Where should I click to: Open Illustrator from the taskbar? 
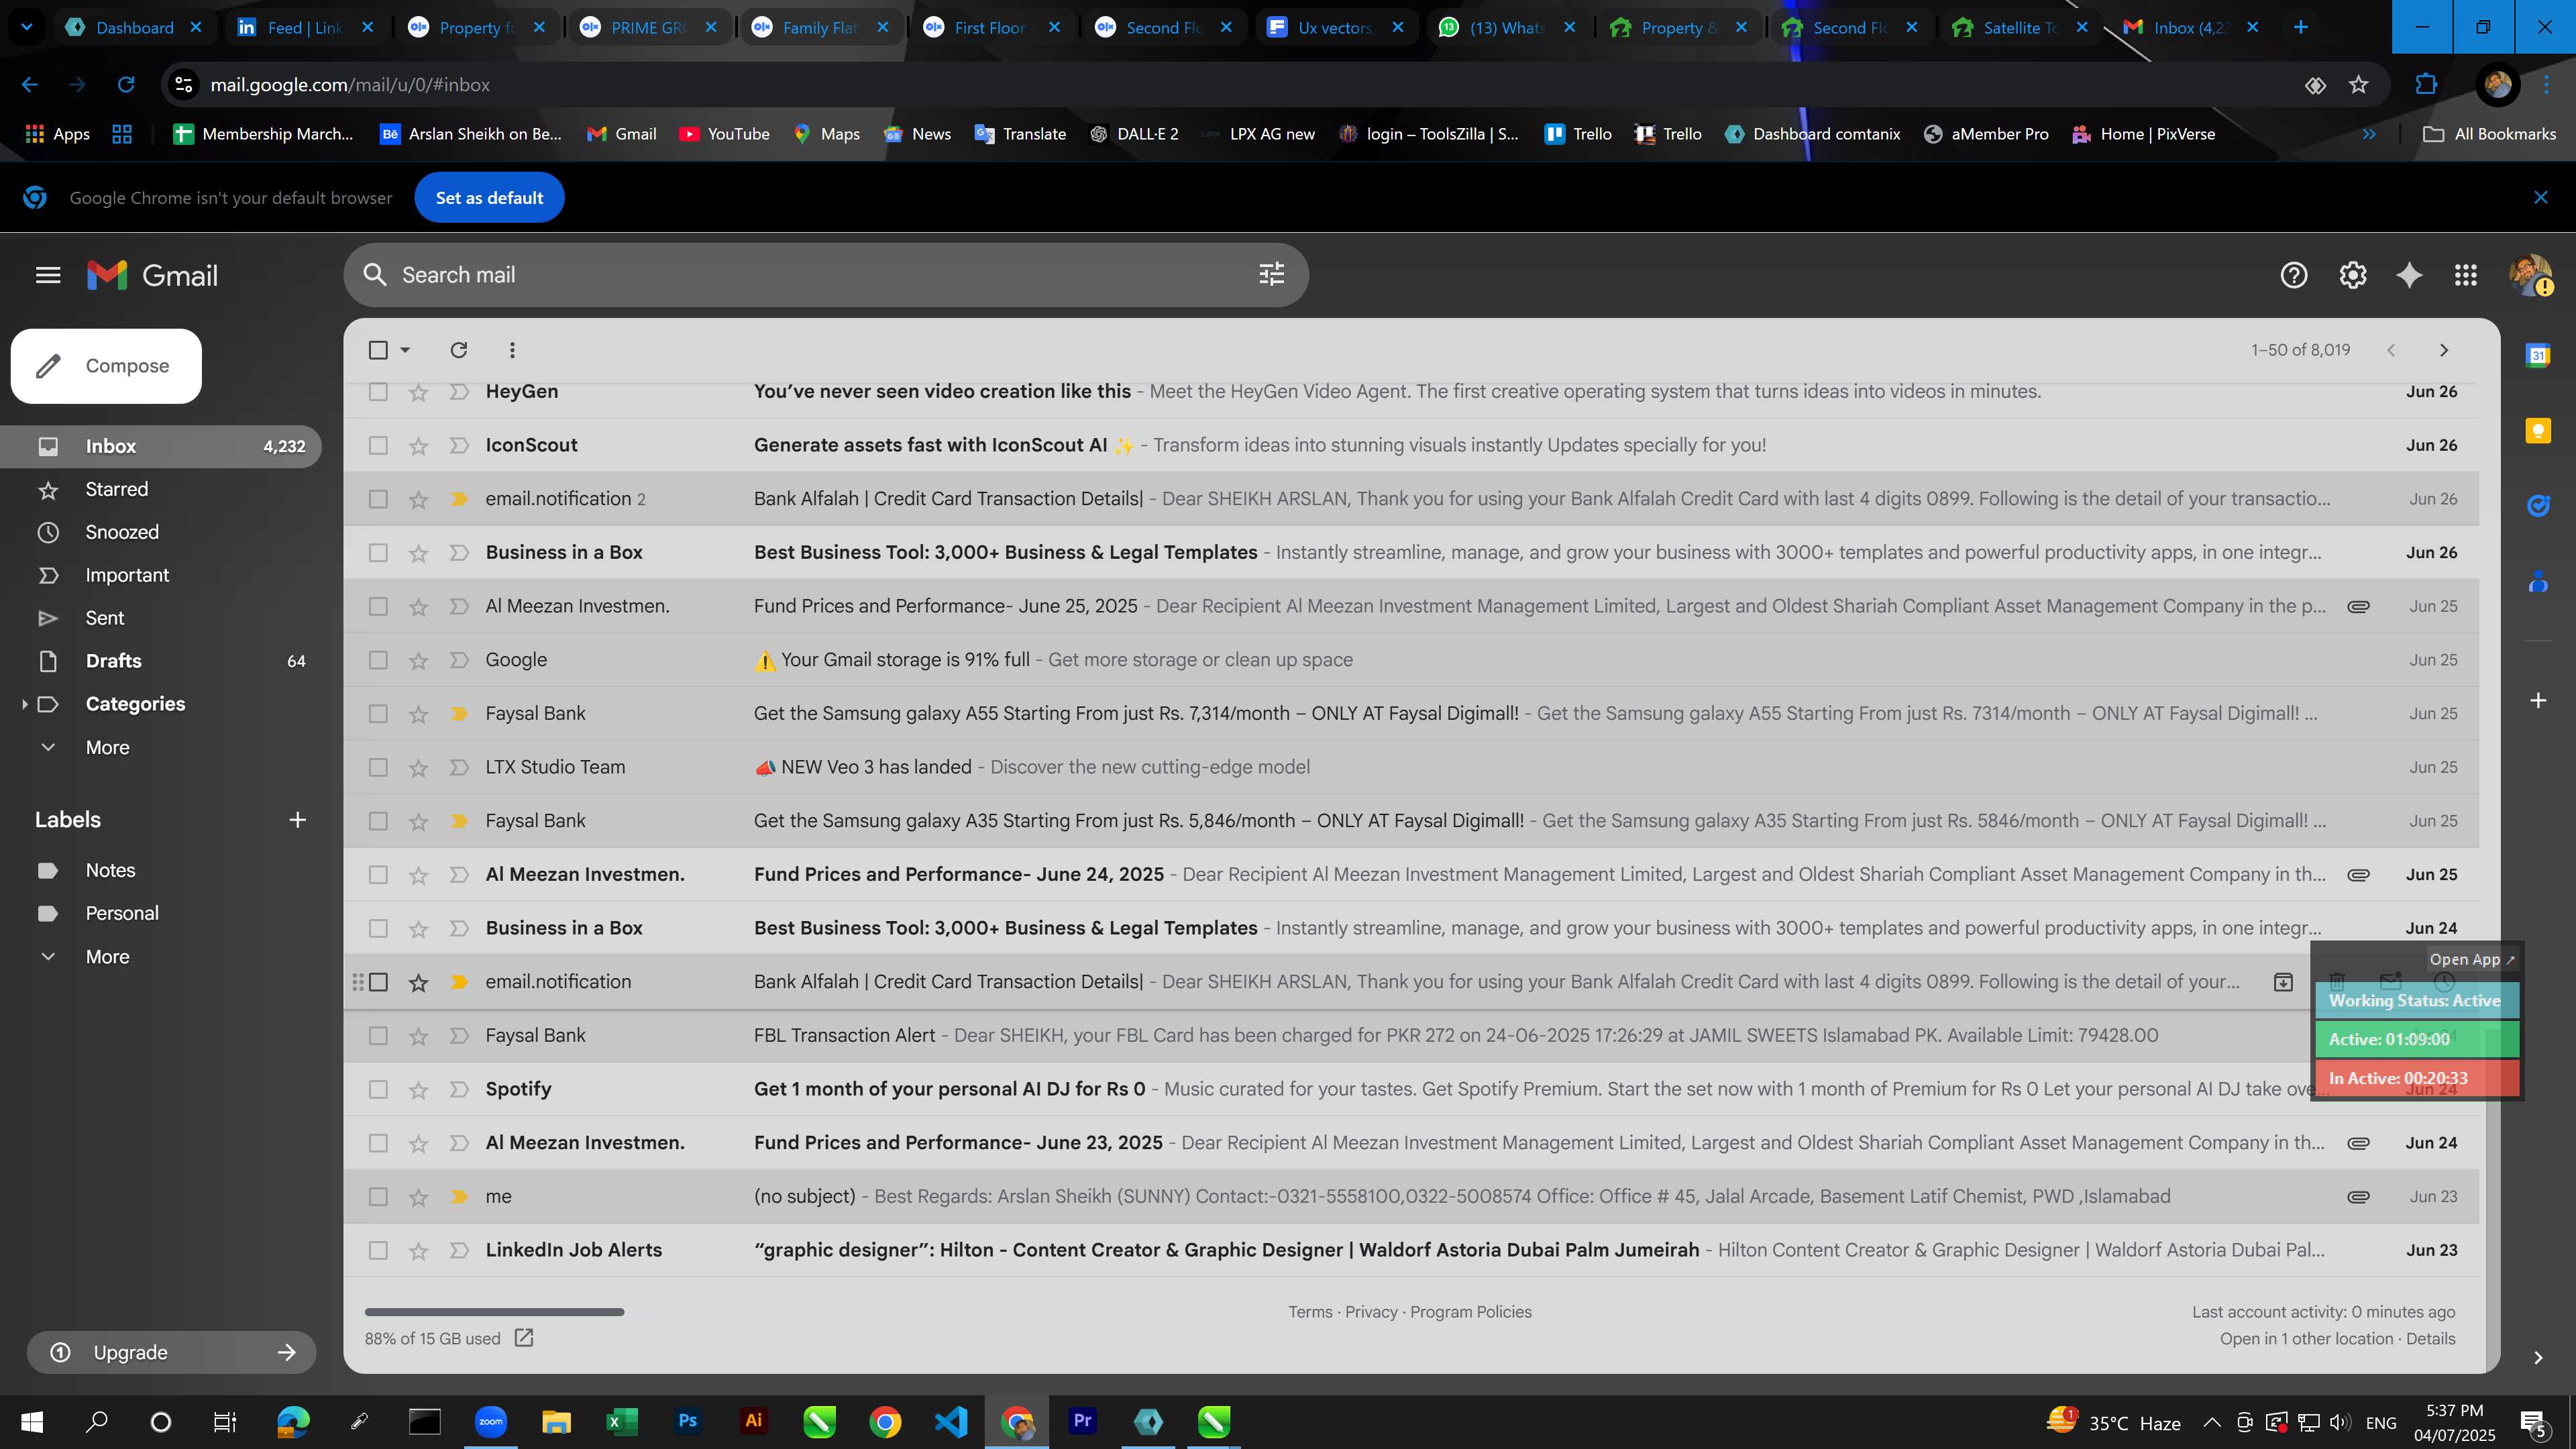(x=753, y=1421)
